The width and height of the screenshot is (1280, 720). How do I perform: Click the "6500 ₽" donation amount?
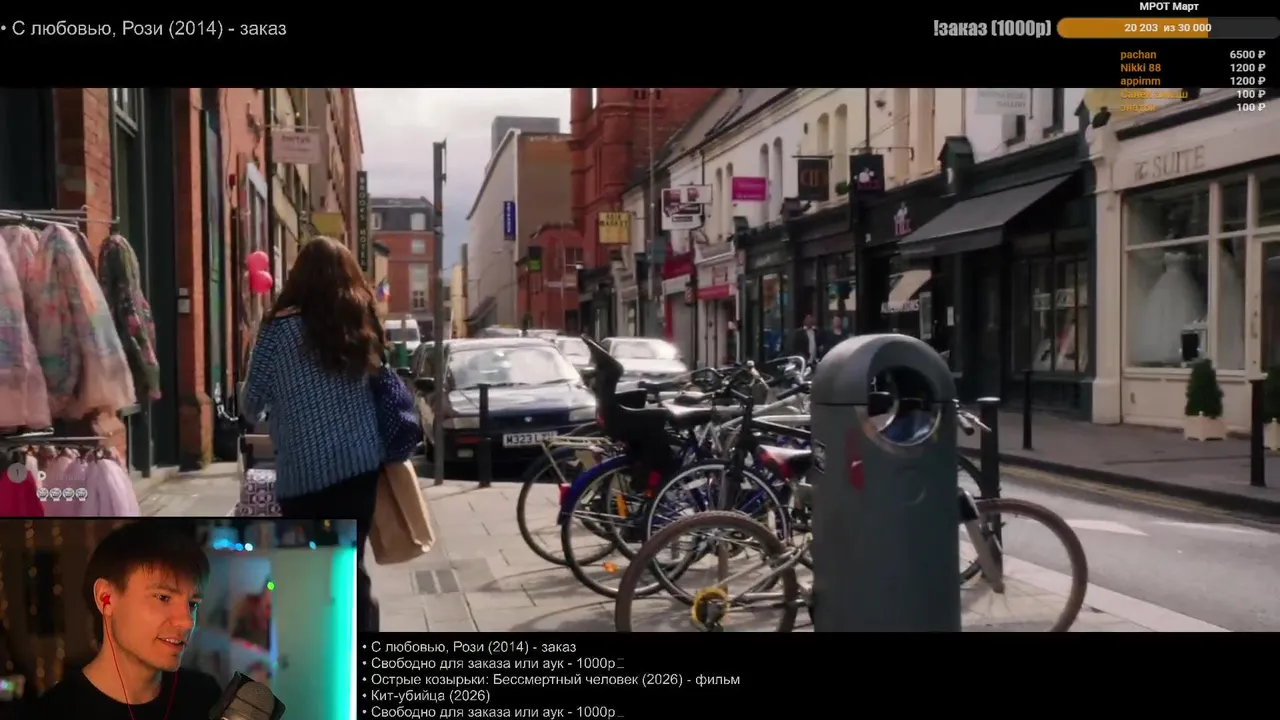click(1247, 55)
